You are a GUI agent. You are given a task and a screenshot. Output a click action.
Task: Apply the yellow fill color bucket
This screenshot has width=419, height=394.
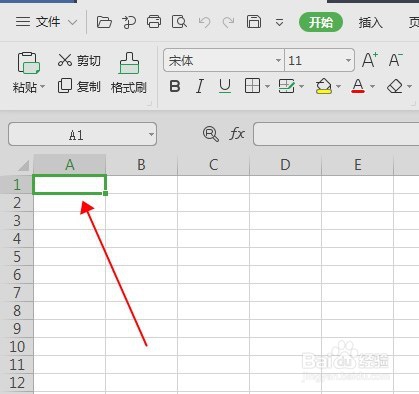(323, 86)
